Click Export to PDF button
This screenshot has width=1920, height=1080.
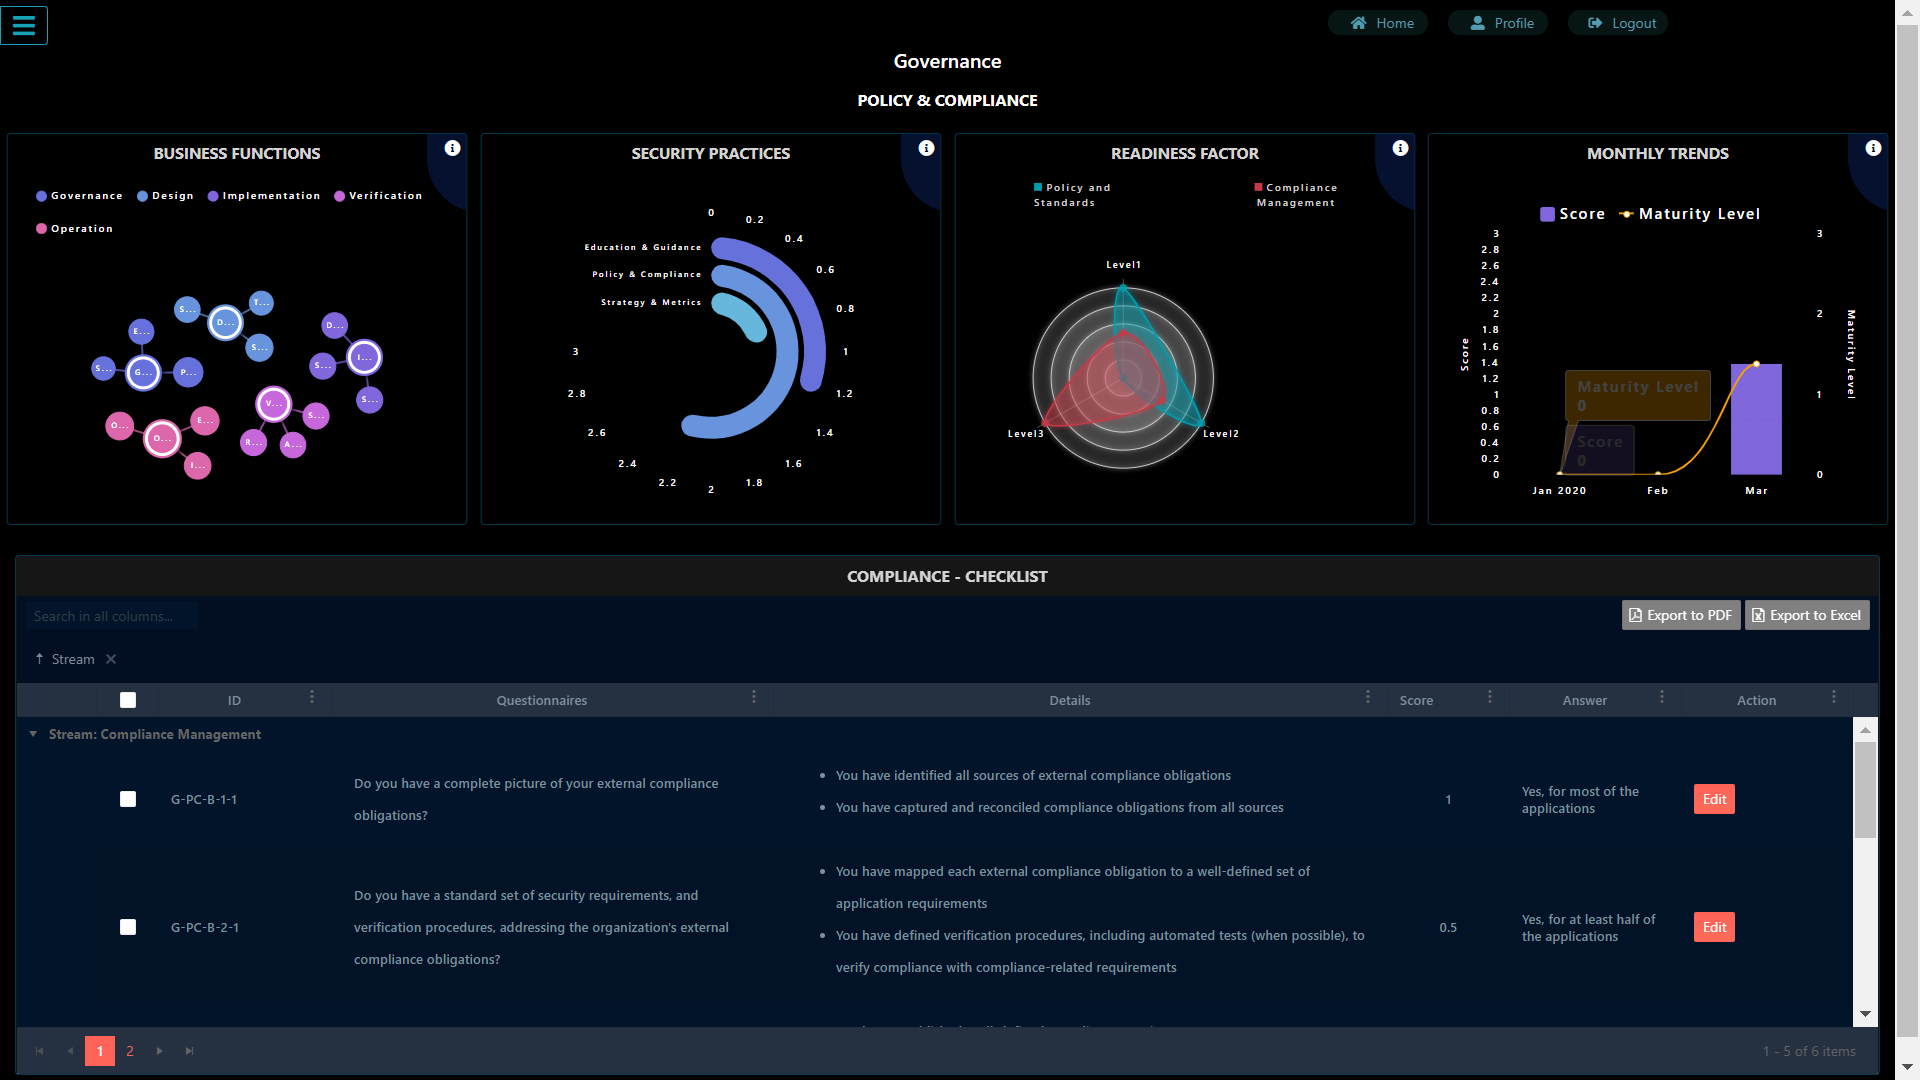(x=1681, y=615)
